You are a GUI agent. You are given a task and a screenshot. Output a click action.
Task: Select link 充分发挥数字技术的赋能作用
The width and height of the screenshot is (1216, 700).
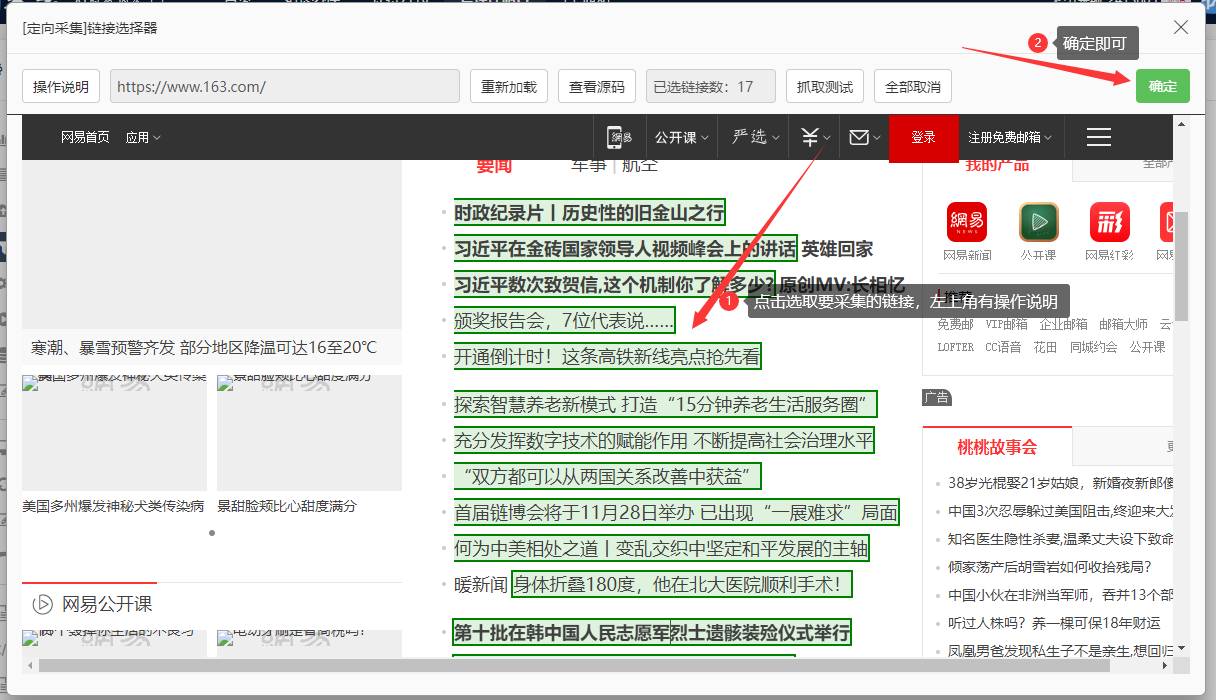pyautogui.click(x=664, y=440)
